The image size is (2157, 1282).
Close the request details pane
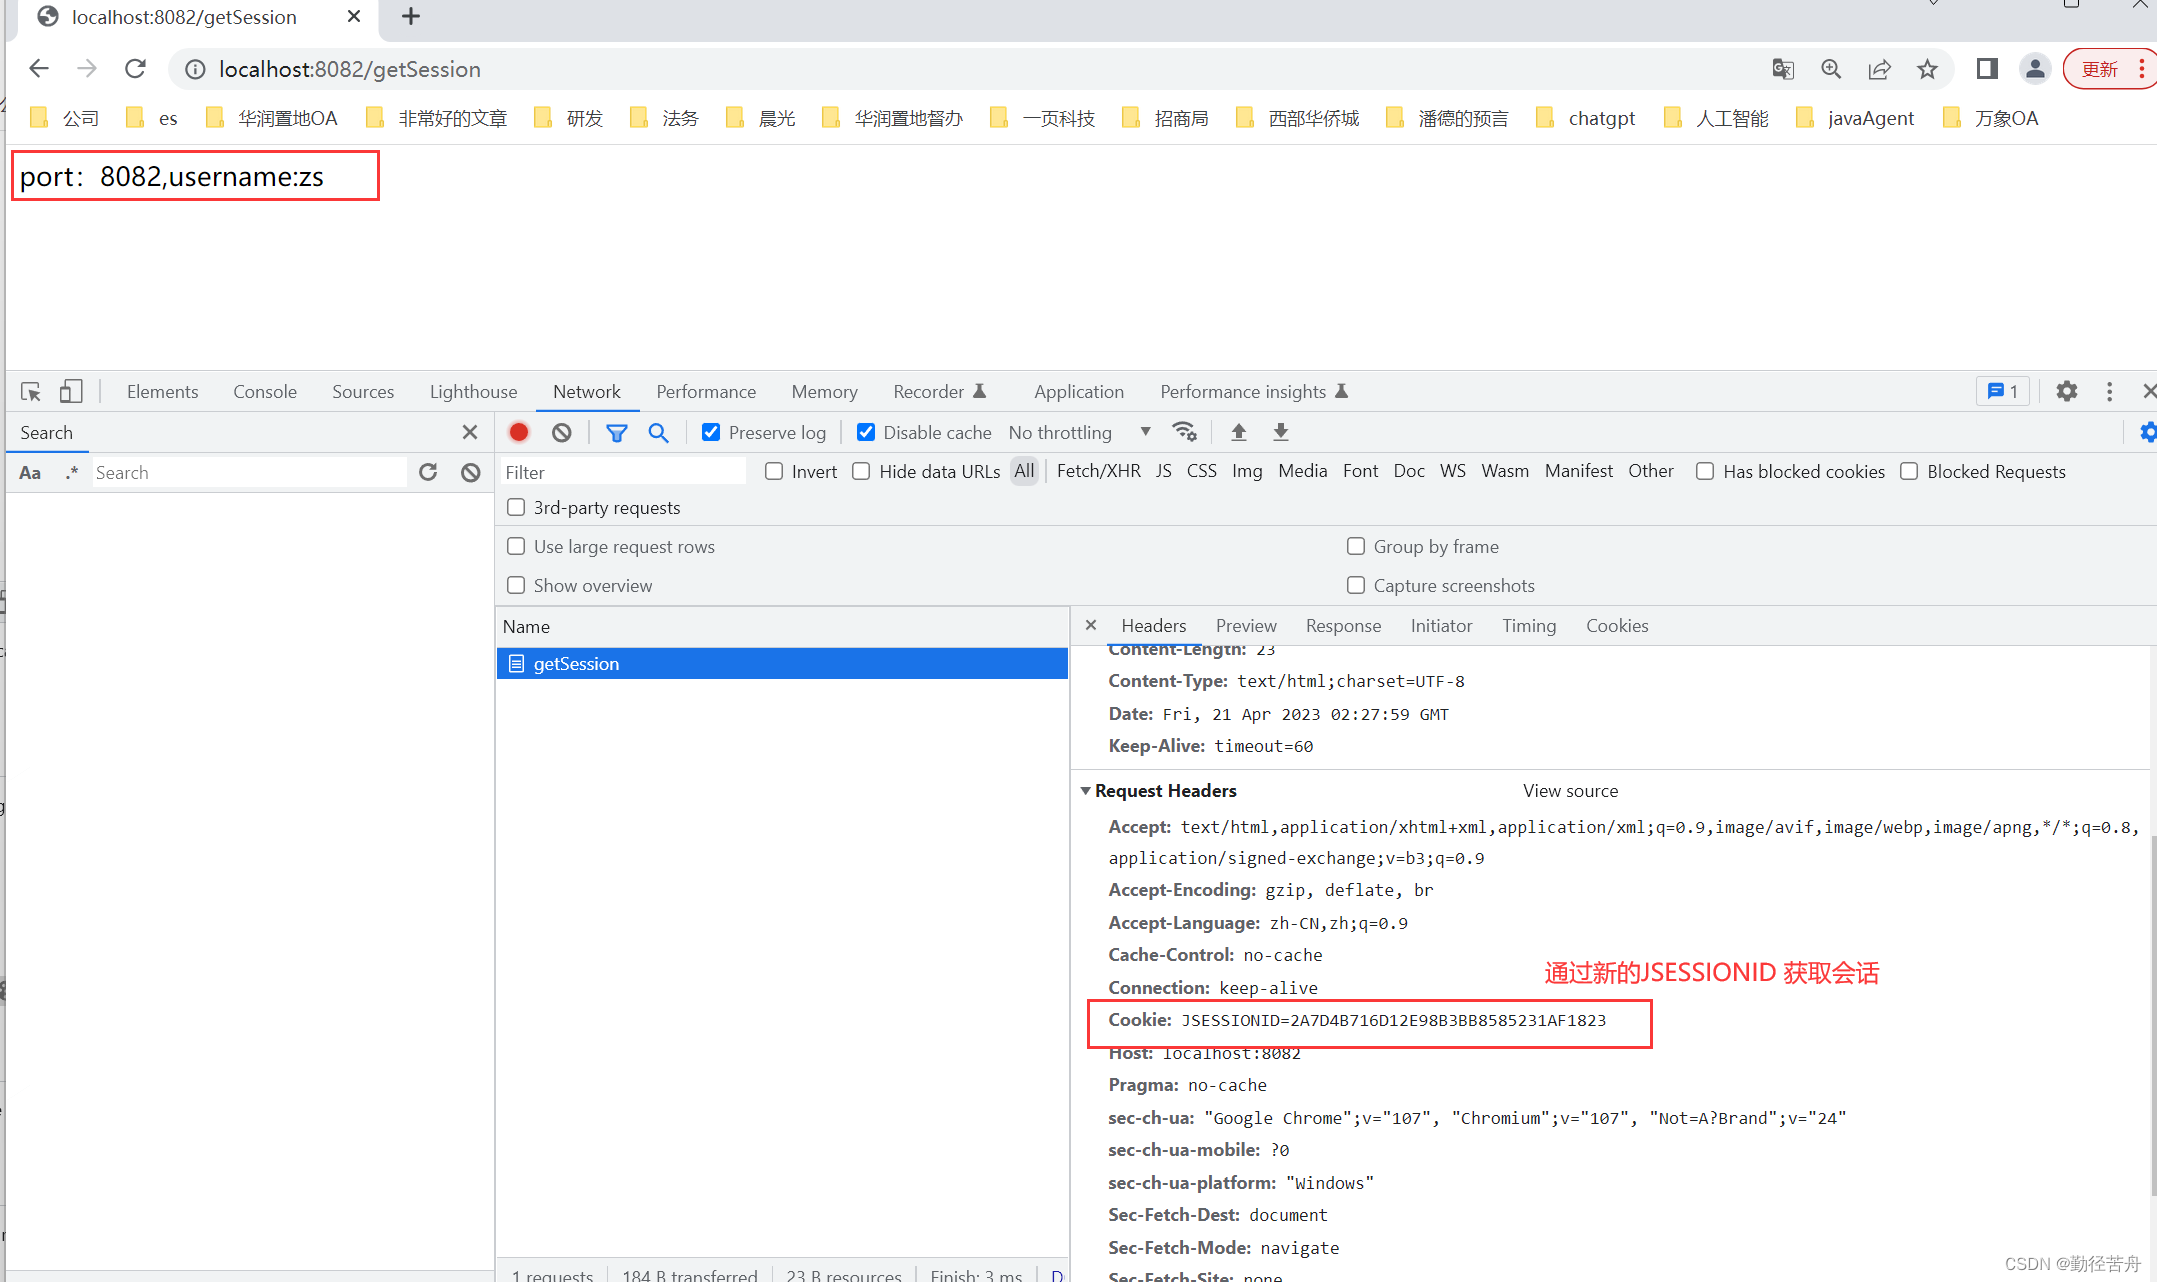(x=1091, y=625)
